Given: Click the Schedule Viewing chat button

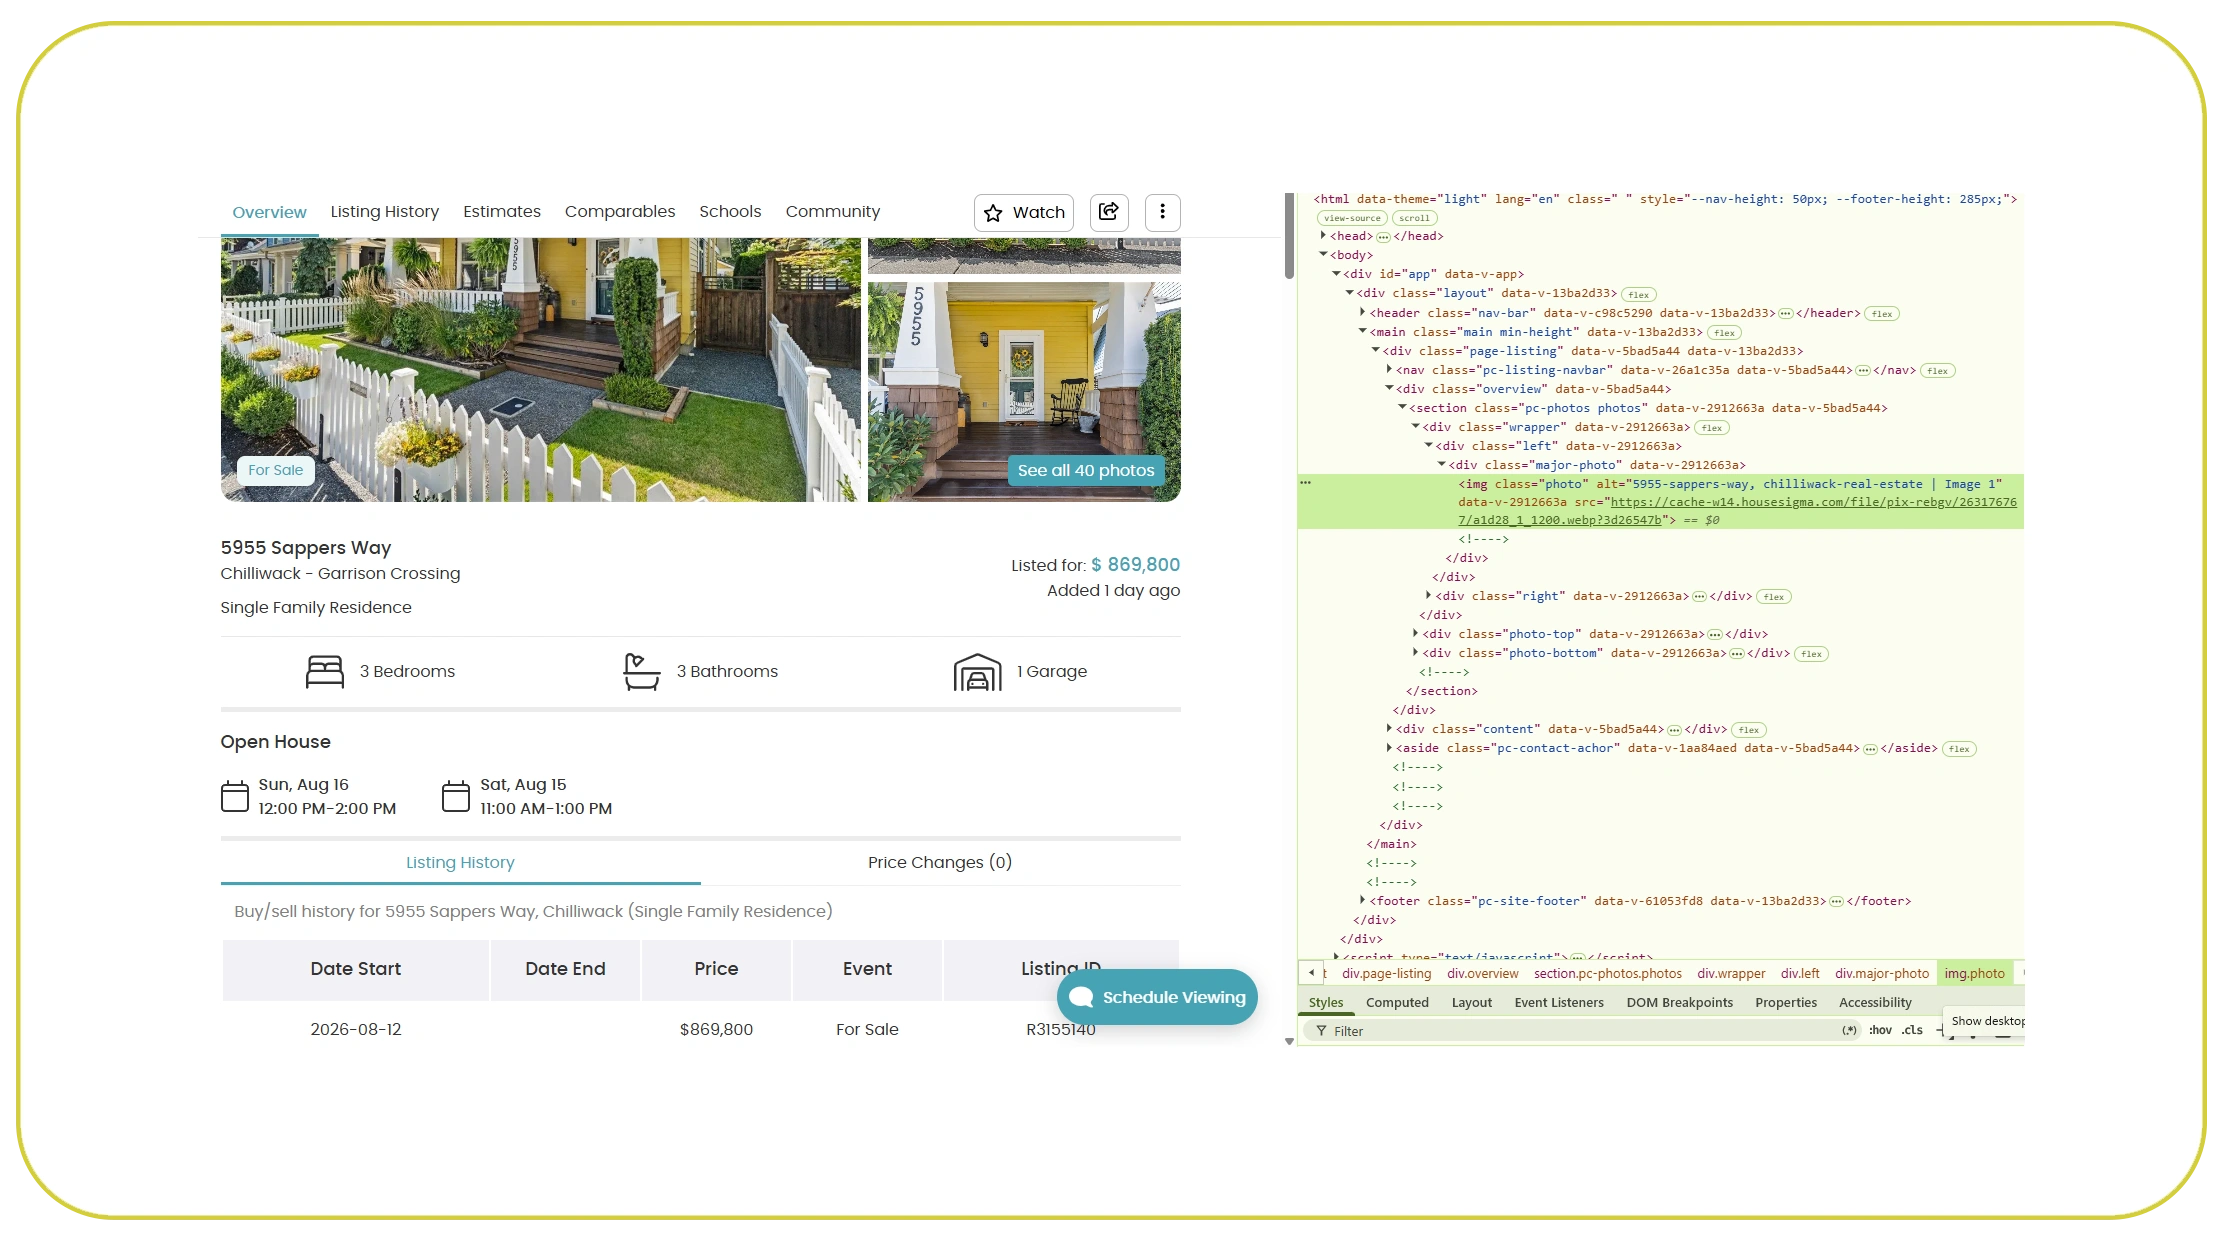Looking at the screenshot, I should (1157, 997).
